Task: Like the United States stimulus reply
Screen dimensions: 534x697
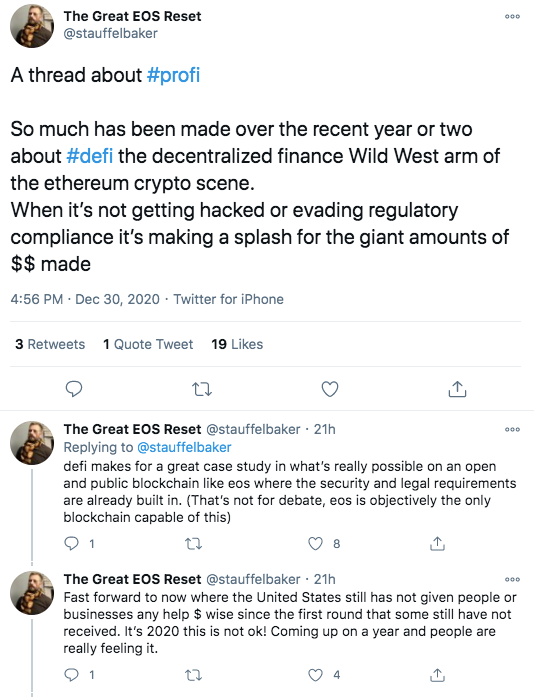Action: point(315,675)
